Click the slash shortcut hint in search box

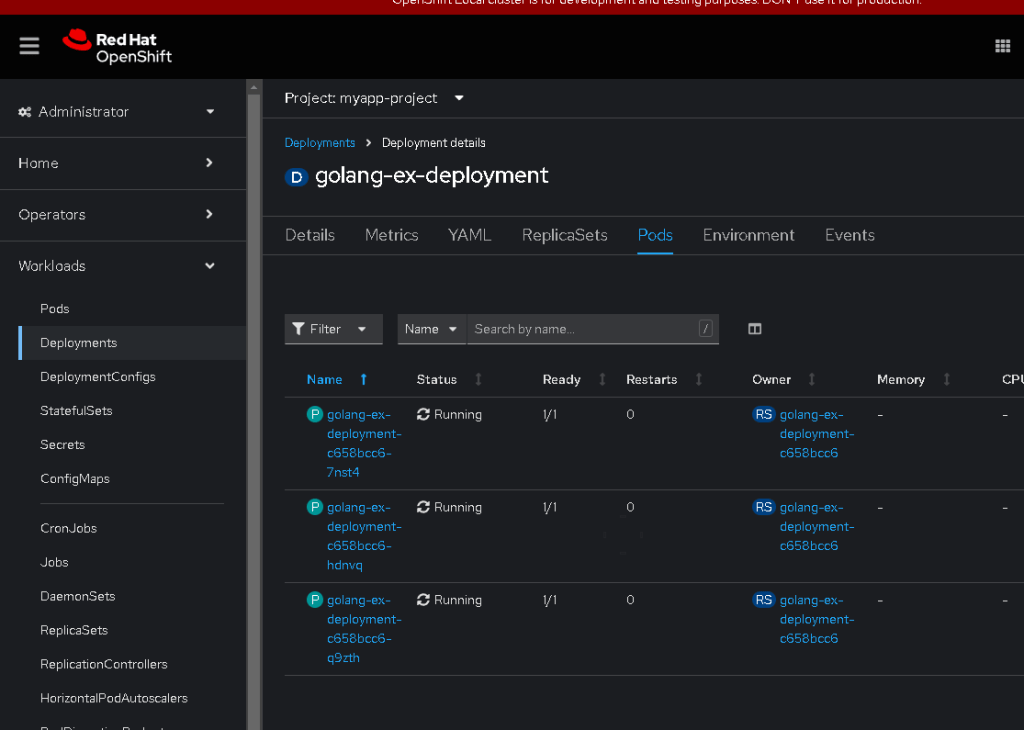tap(705, 328)
